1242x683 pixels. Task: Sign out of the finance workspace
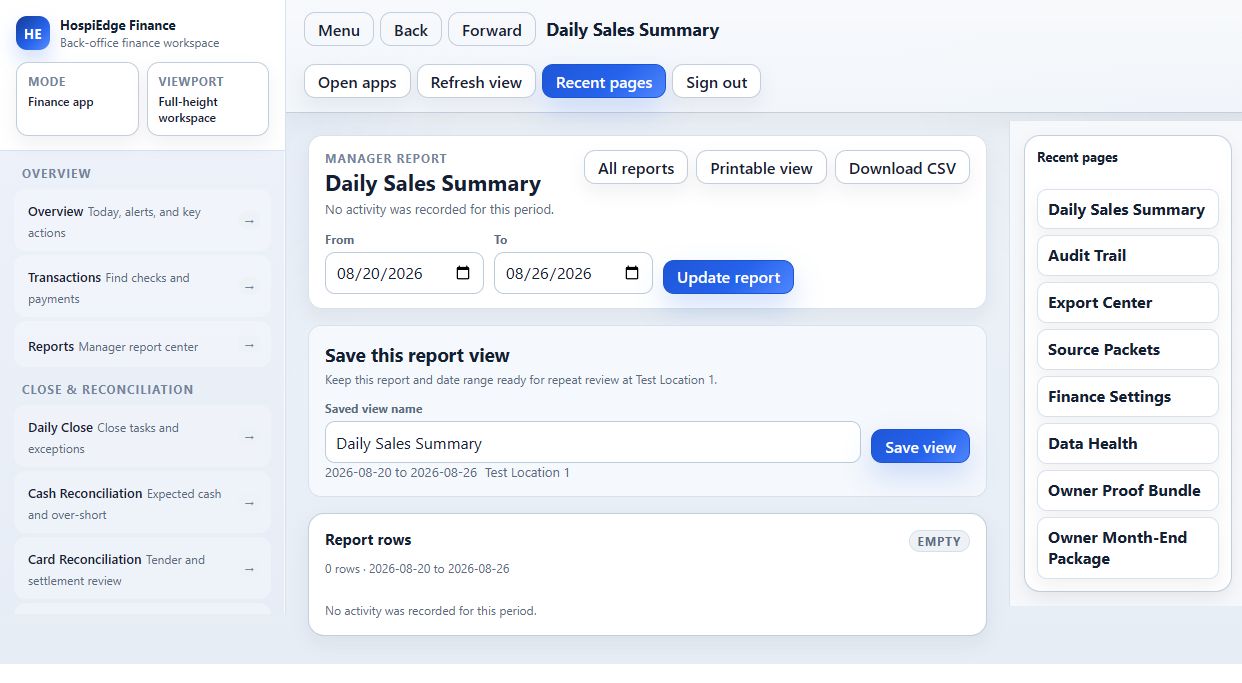[717, 82]
